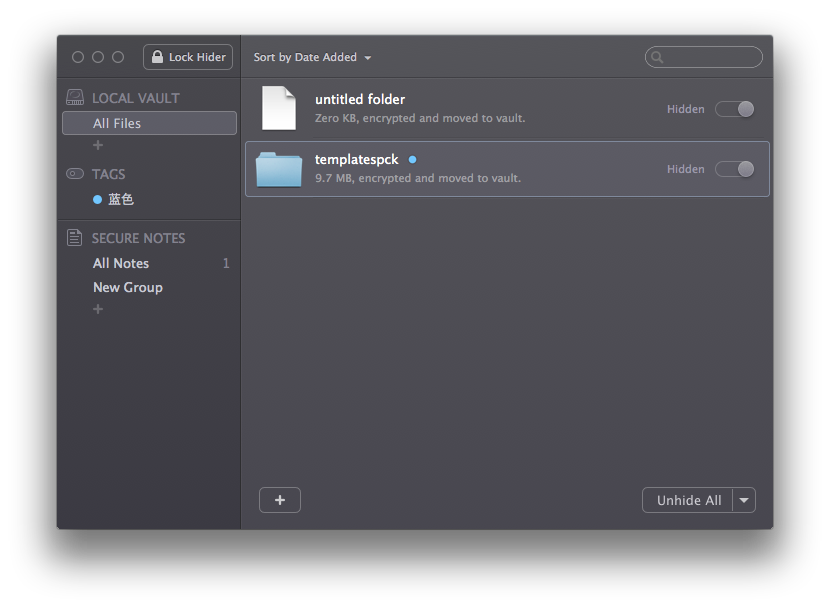Click the Unhide All button
830x608 pixels.
[x=688, y=500]
